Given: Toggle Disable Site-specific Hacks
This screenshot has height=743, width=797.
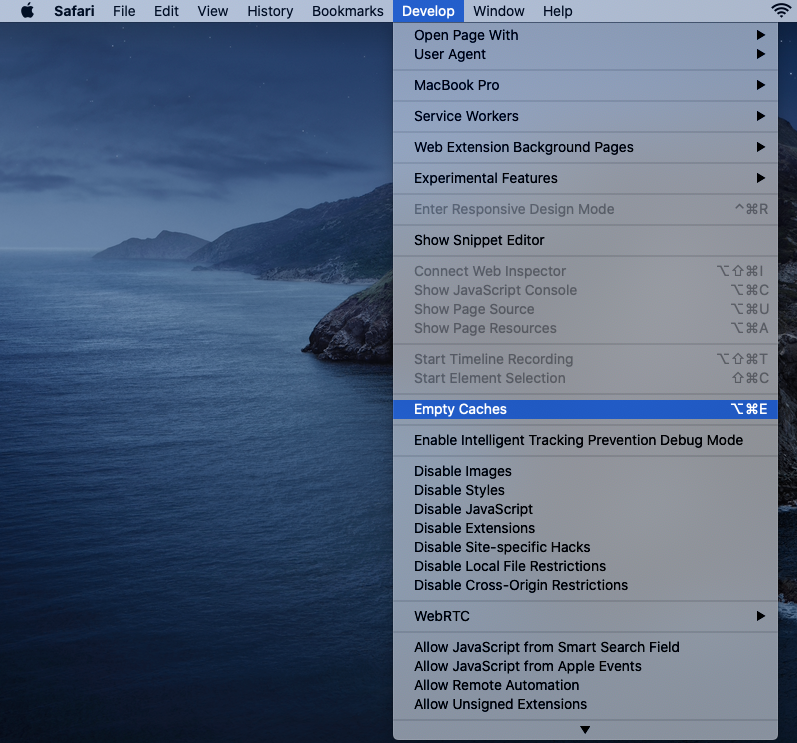Looking at the screenshot, I should pos(585,547).
